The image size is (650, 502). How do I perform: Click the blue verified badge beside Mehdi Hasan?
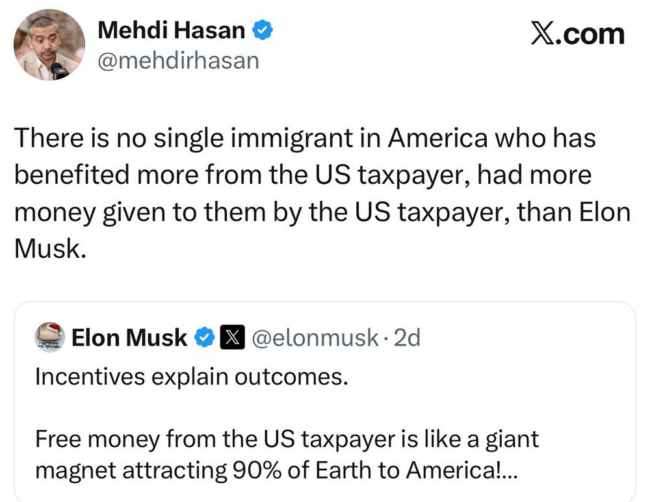point(262,31)
